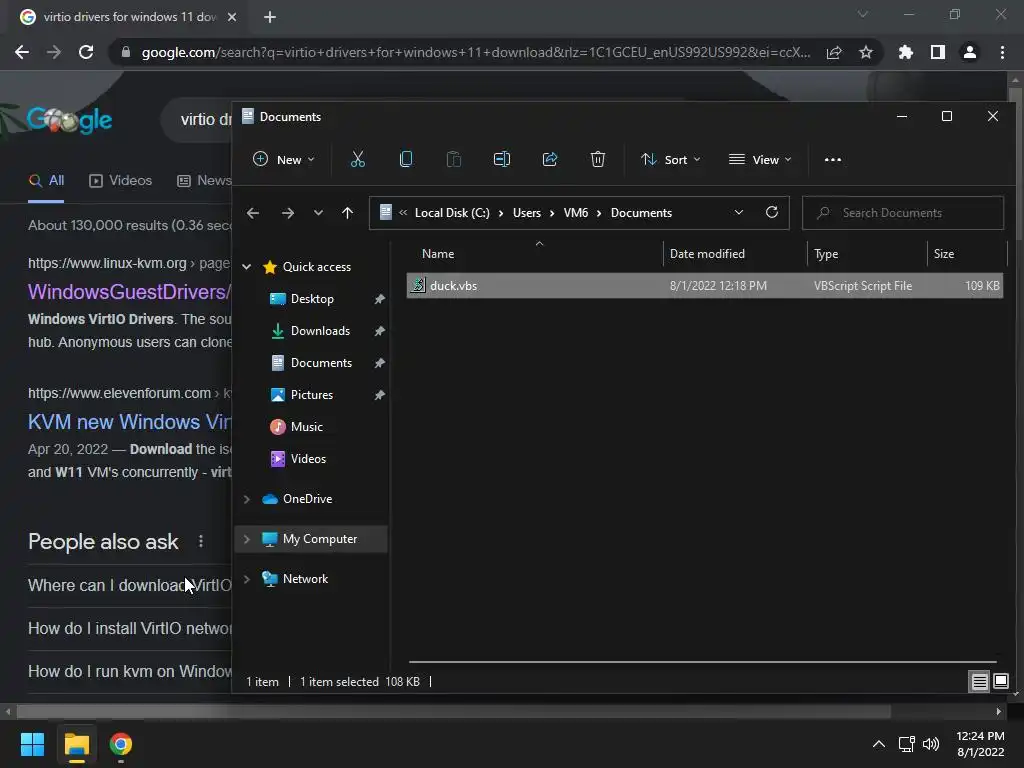Open the See more three-dots menu in Explorer

[x=833, y=159]
